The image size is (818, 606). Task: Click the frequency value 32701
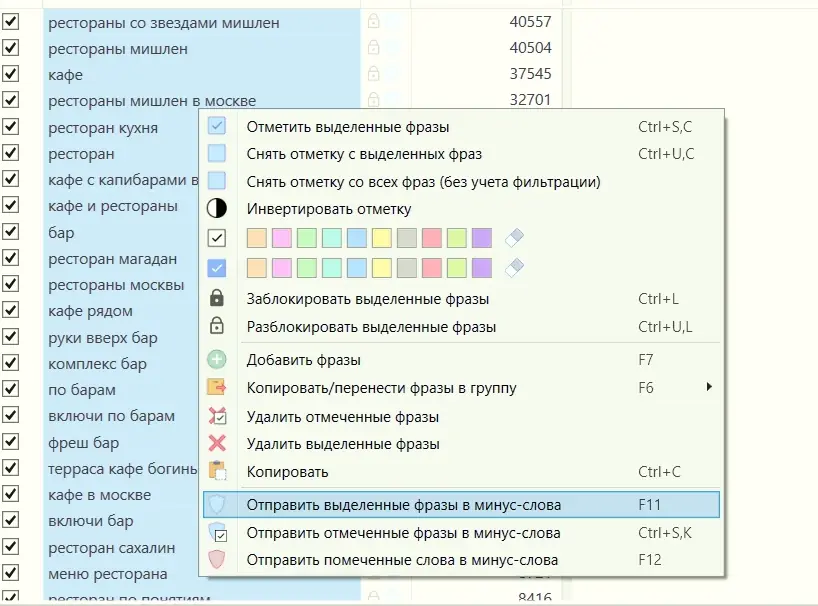(530, 99)
